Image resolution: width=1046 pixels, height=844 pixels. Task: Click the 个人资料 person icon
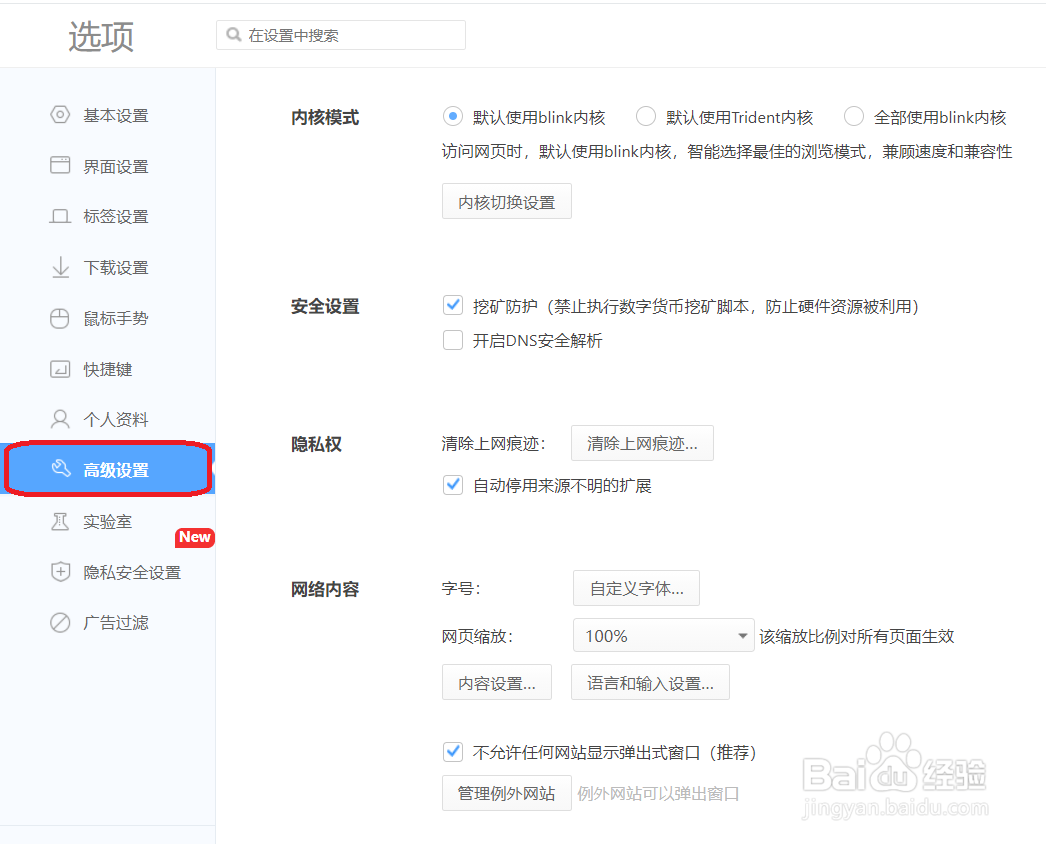coord(60,419)
